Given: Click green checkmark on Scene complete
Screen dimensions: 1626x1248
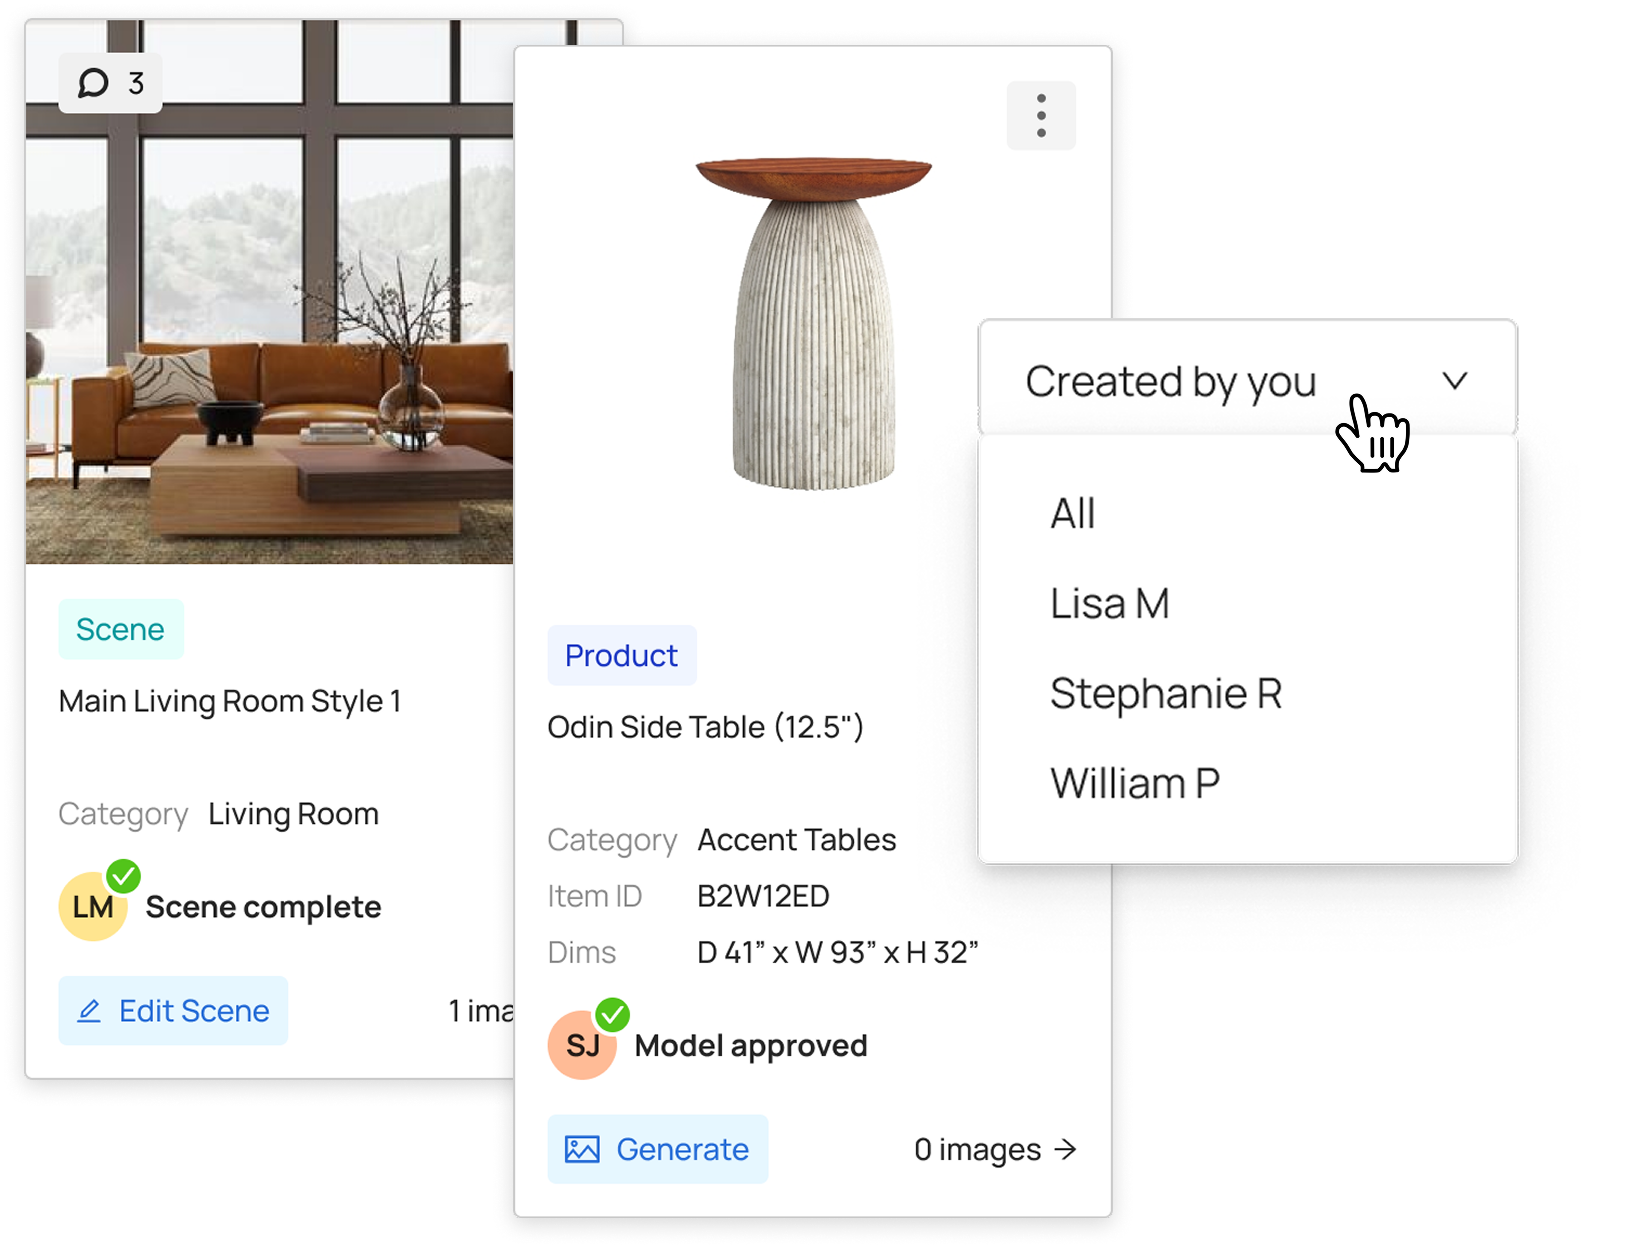Looking at the screenshot, I should click(123, 876).
